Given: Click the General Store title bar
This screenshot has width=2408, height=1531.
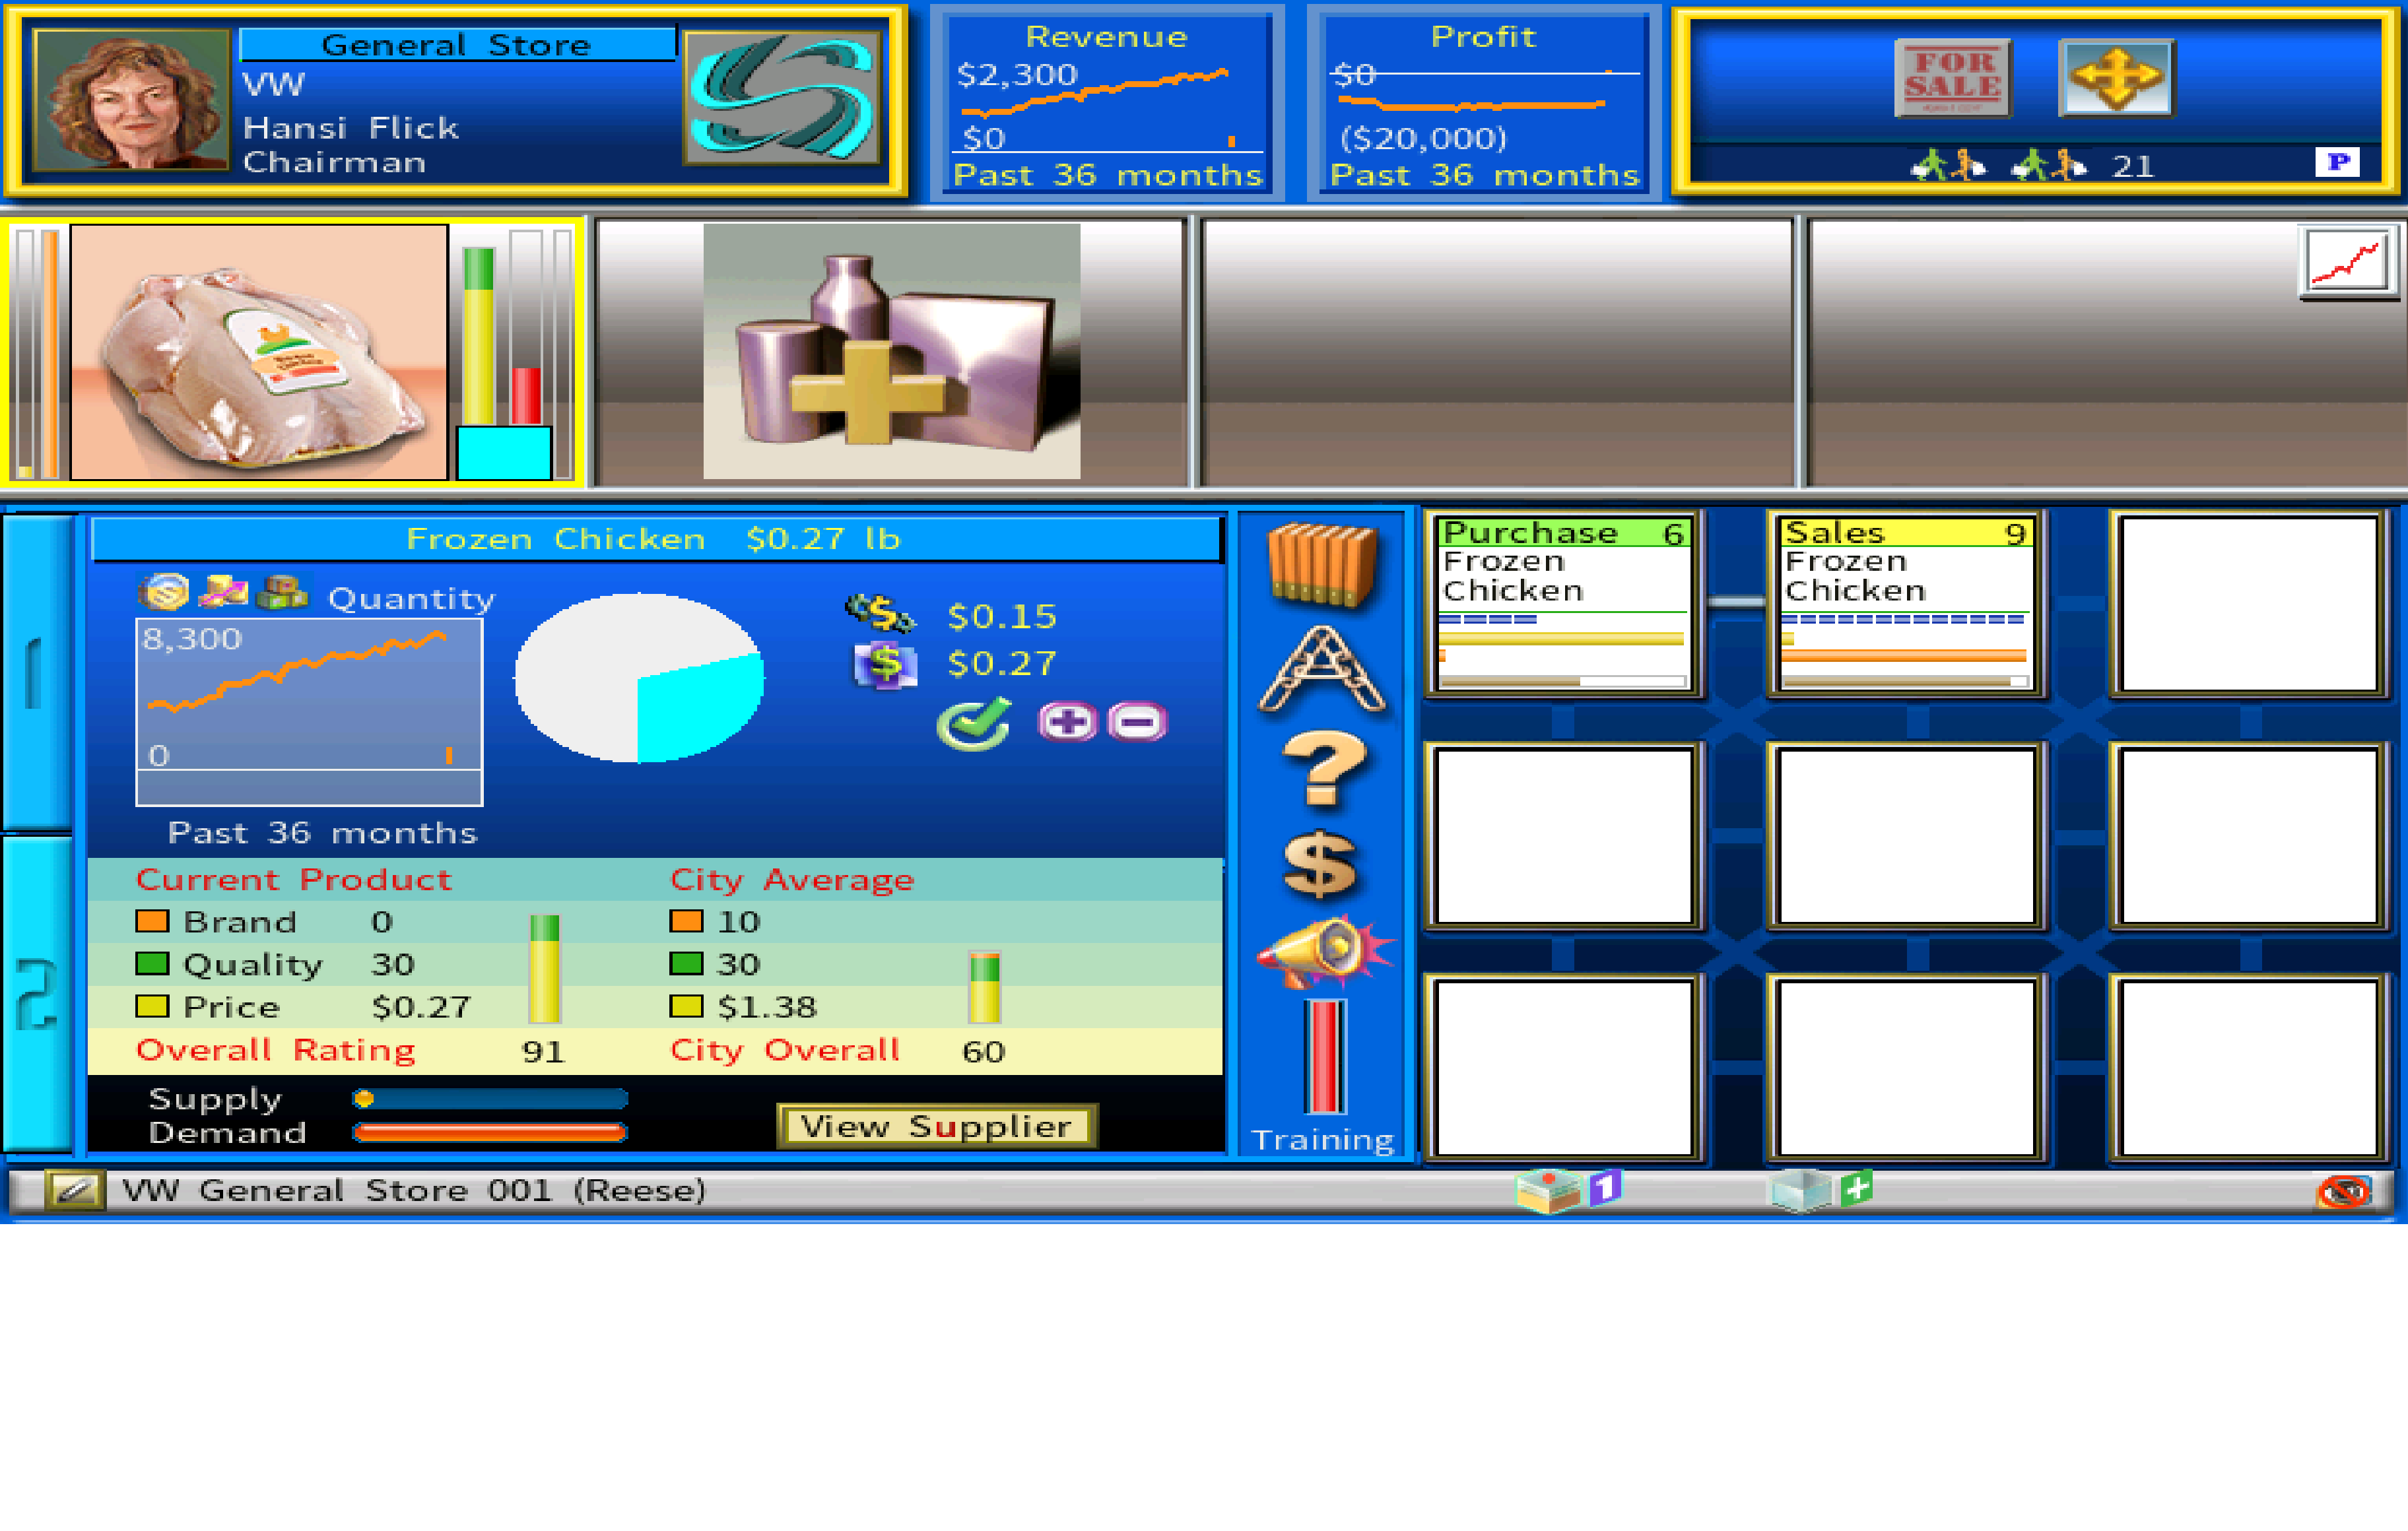Looking at the screenshot, I should click(x=458, y=45).
